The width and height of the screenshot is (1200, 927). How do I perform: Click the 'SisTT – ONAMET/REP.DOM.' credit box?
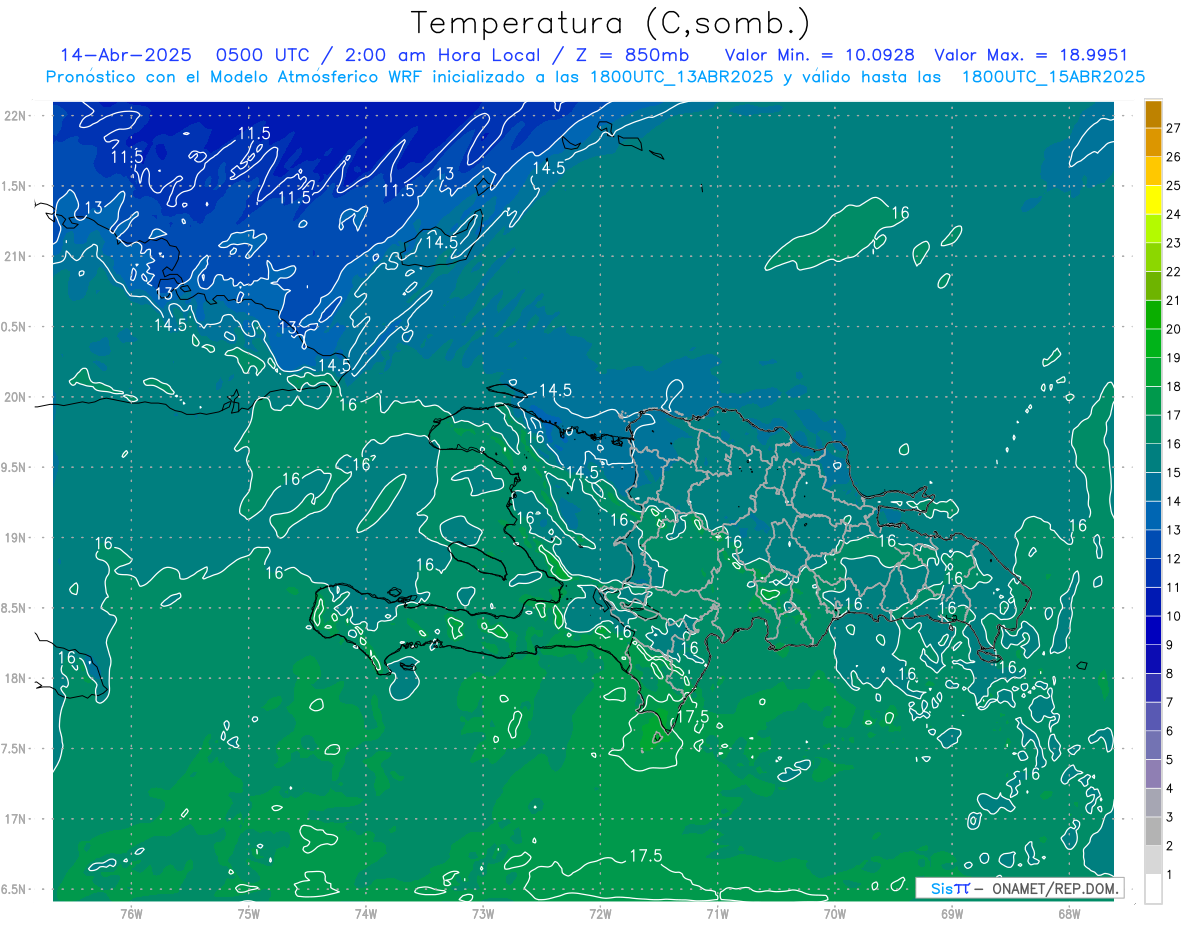(x=1020, y=888)
